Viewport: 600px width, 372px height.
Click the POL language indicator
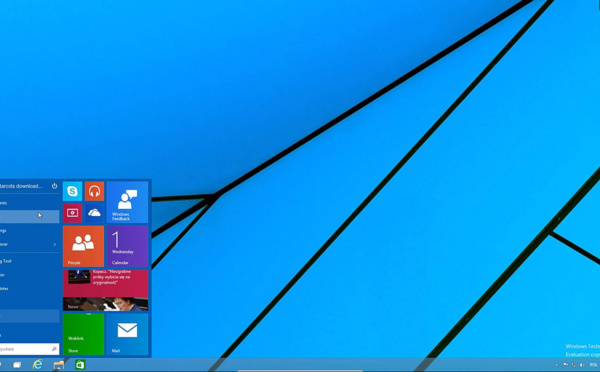(593, 365)
